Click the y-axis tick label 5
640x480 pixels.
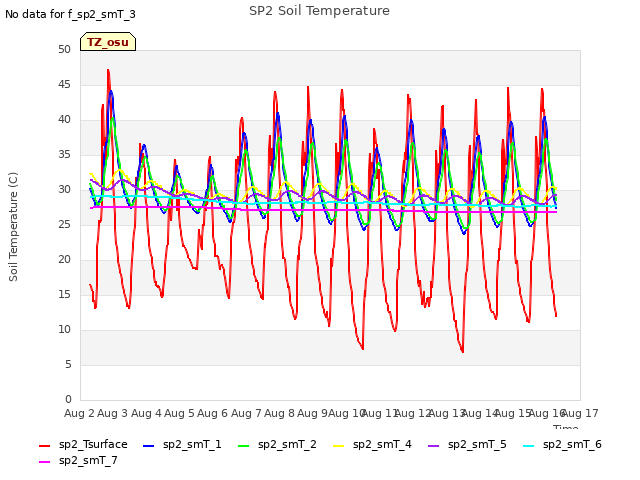[68, 364]
